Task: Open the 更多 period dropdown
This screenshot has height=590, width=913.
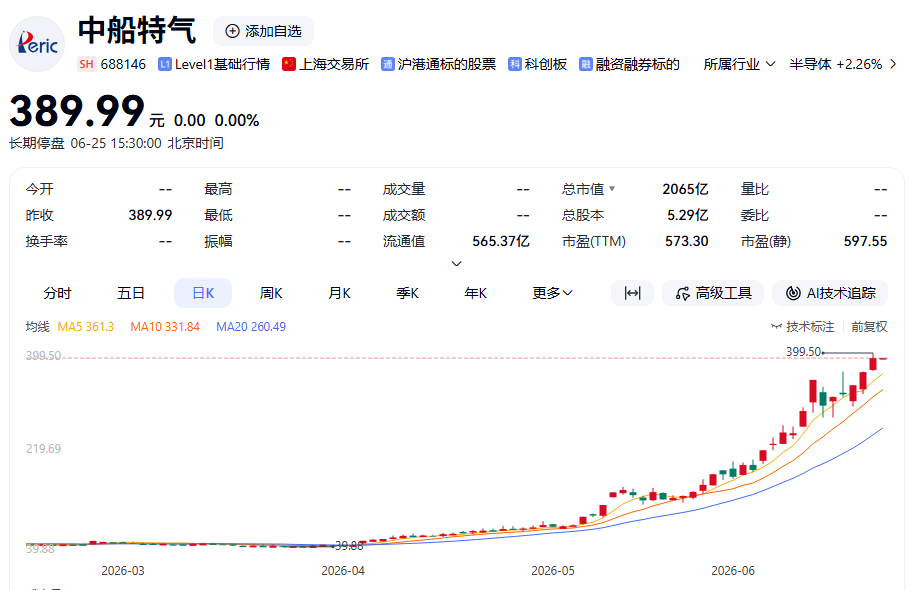Action: (x=552, y=293)
